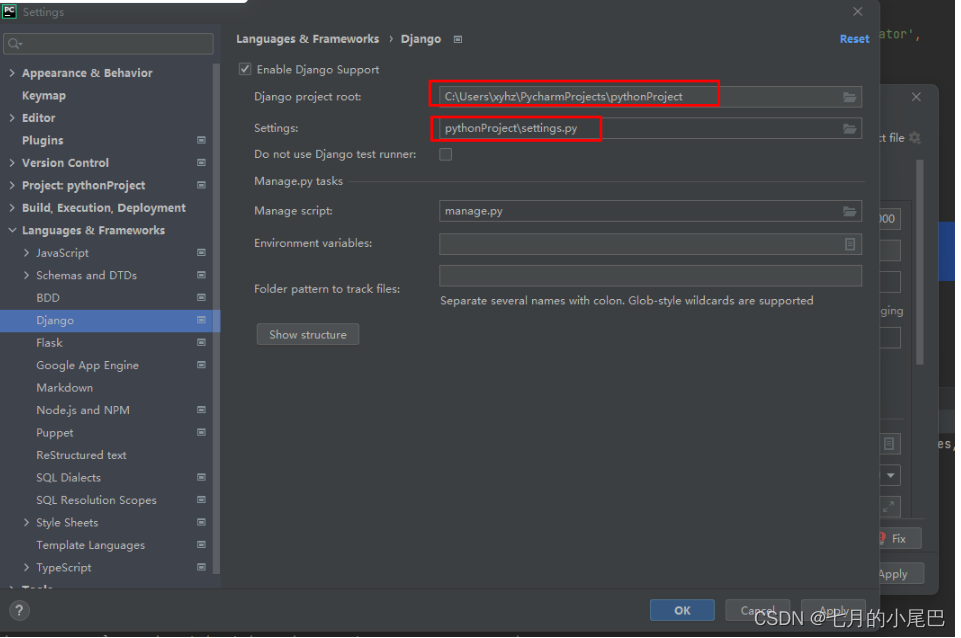Expand Build, Execution, Deployment section
Image resolution: width=961 pixels, height=638 pixels.
coord(12,208)
